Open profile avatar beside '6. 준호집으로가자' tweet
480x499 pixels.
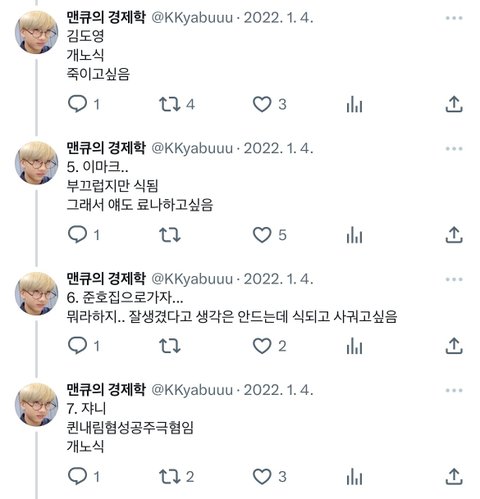[36, 294]
